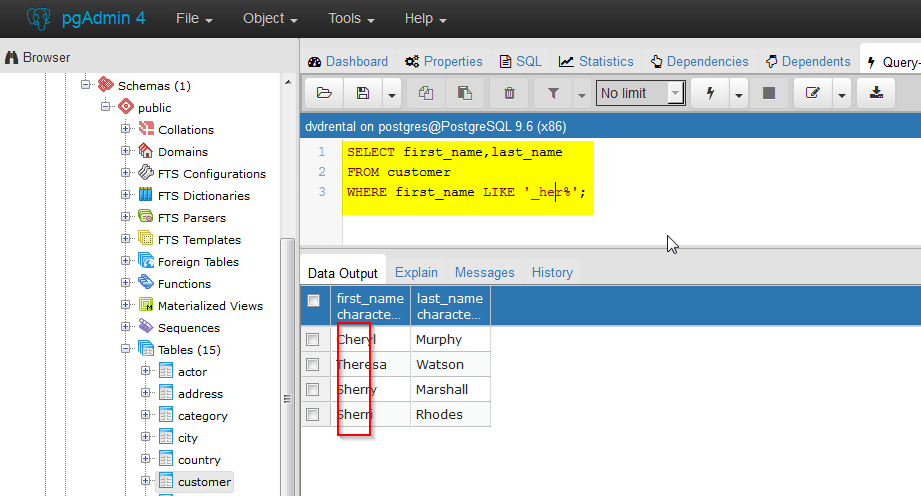921x496 pixels.
Task: Click the Foreign Tables icon
Action: pos(146,260)
